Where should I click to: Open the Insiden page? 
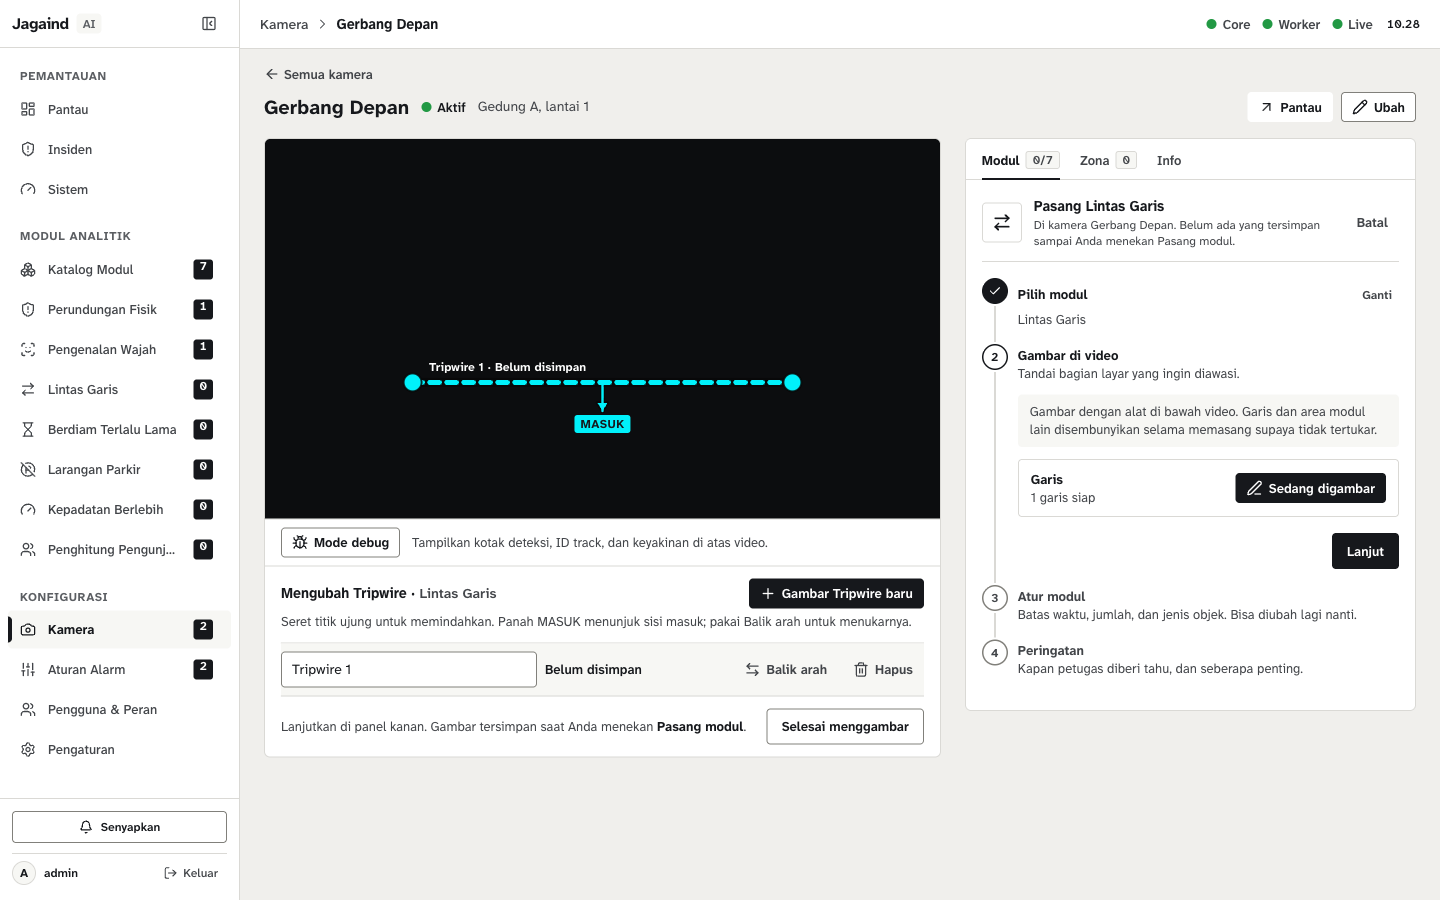tap(119, 149)
